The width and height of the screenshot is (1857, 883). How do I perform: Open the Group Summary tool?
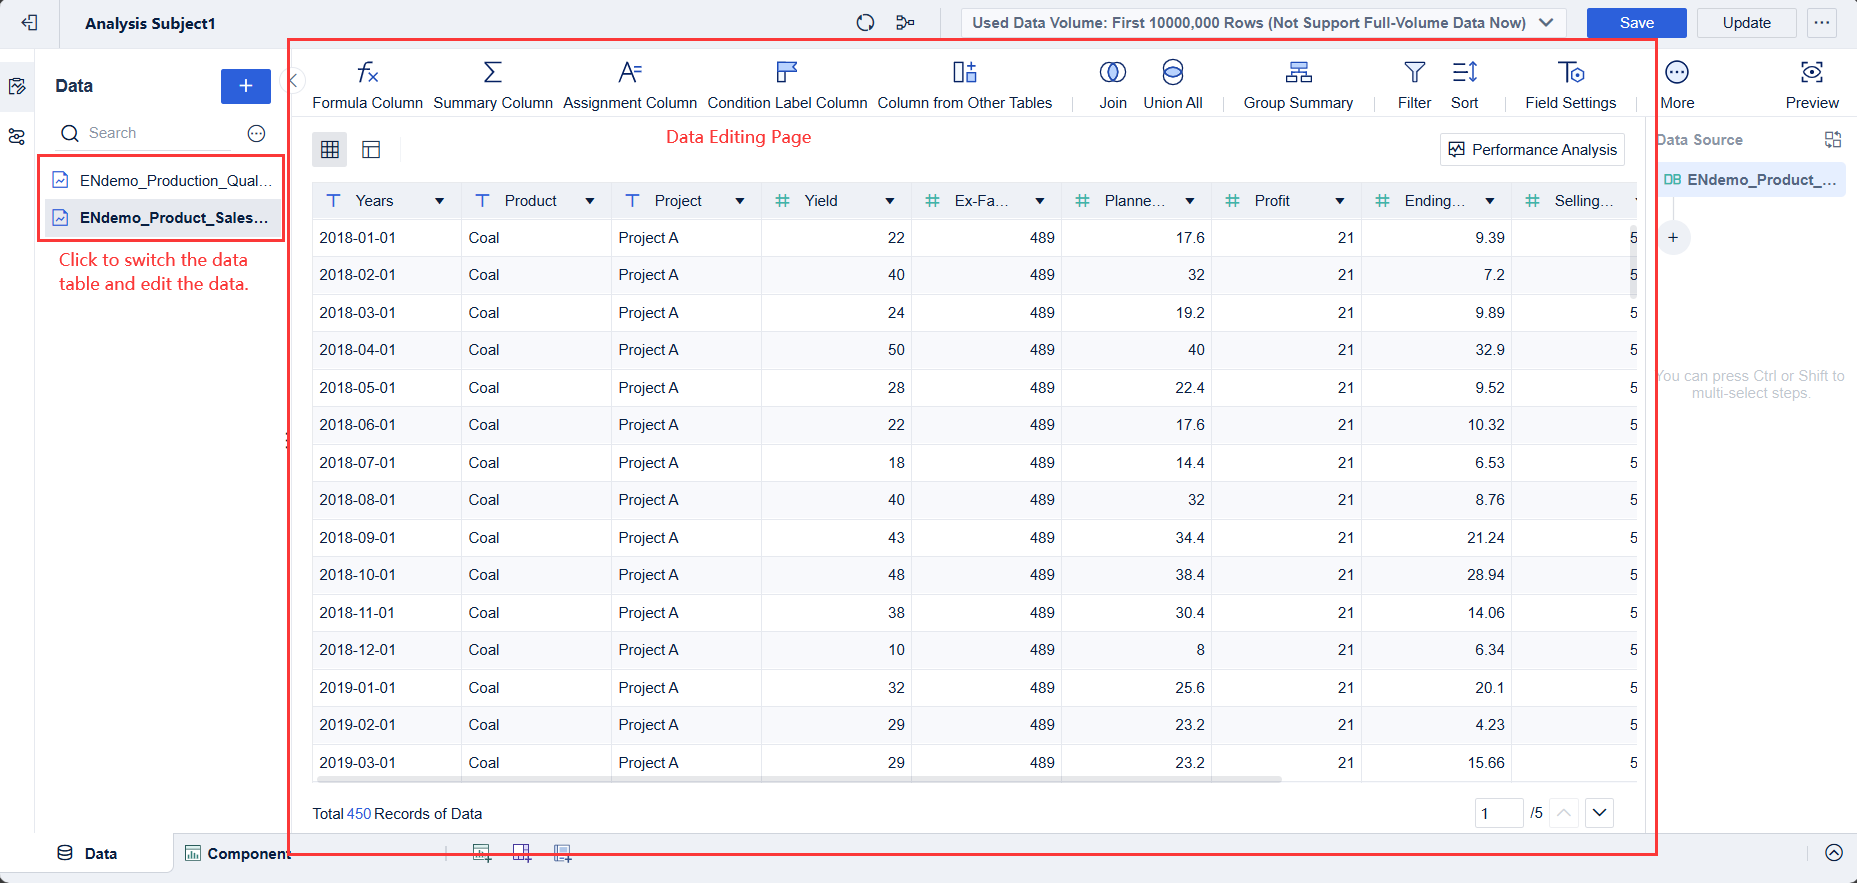1298,85
